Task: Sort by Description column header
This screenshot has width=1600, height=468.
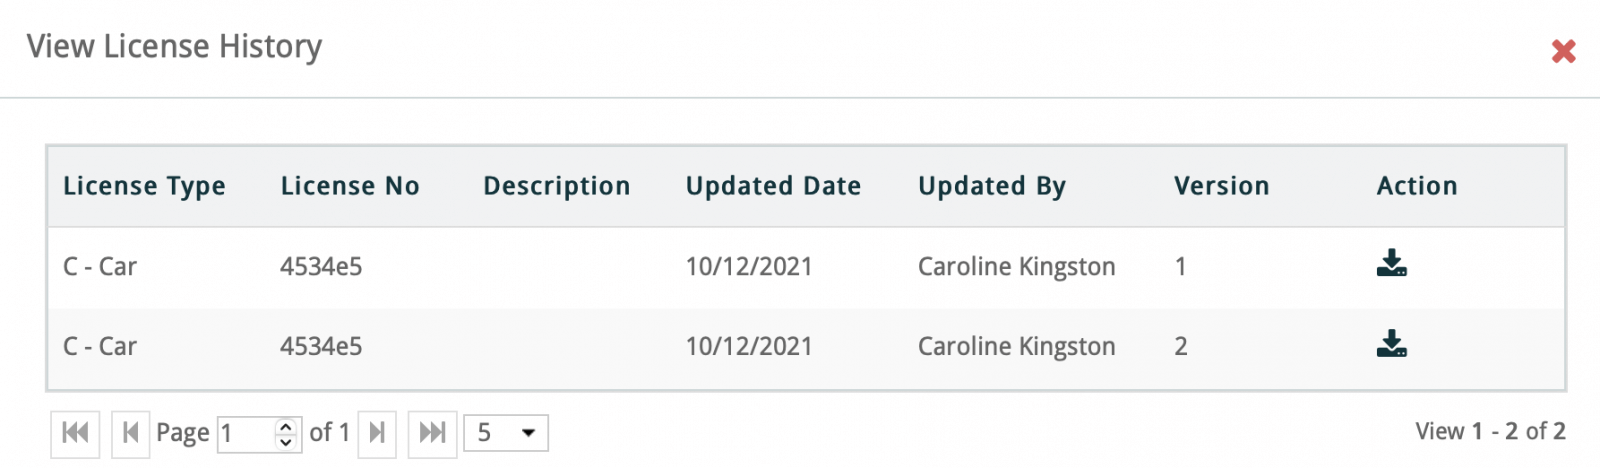Action: pyautogui.click(x=557, y=186)
